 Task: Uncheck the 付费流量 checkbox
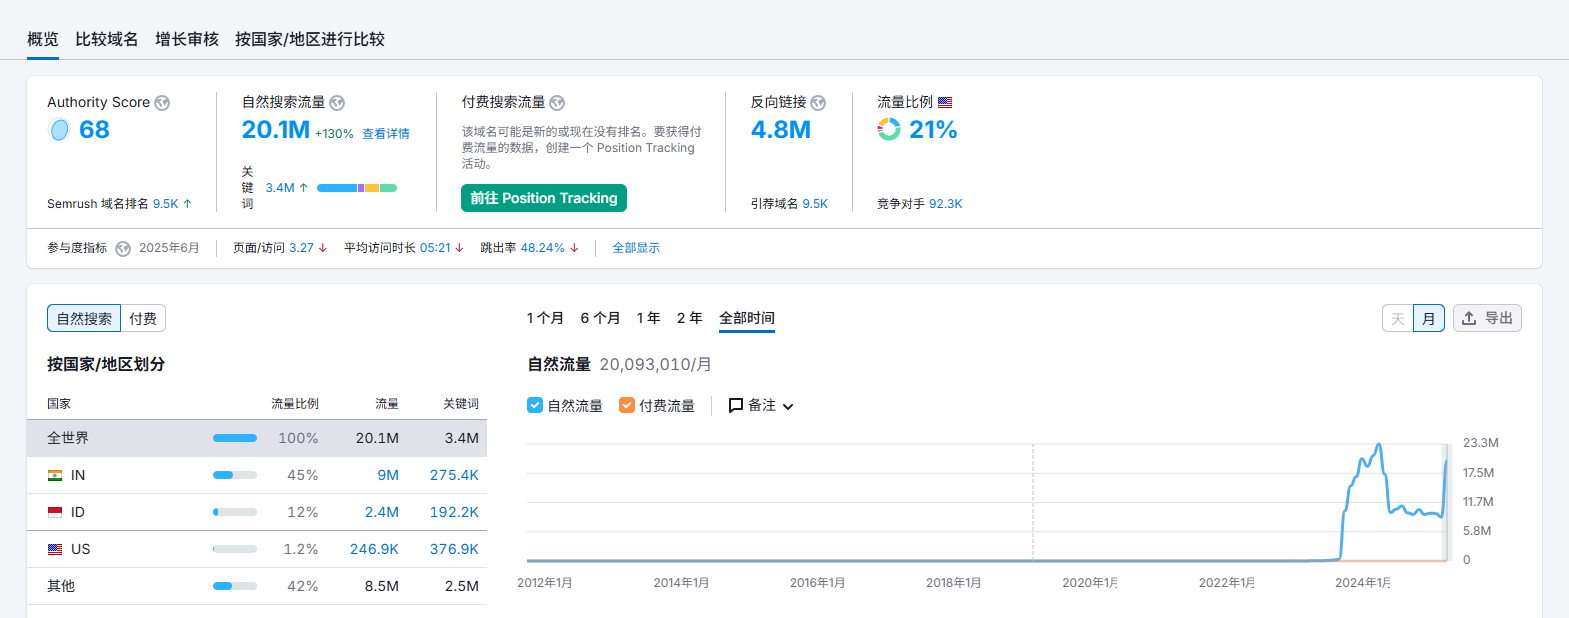[627, 405]
